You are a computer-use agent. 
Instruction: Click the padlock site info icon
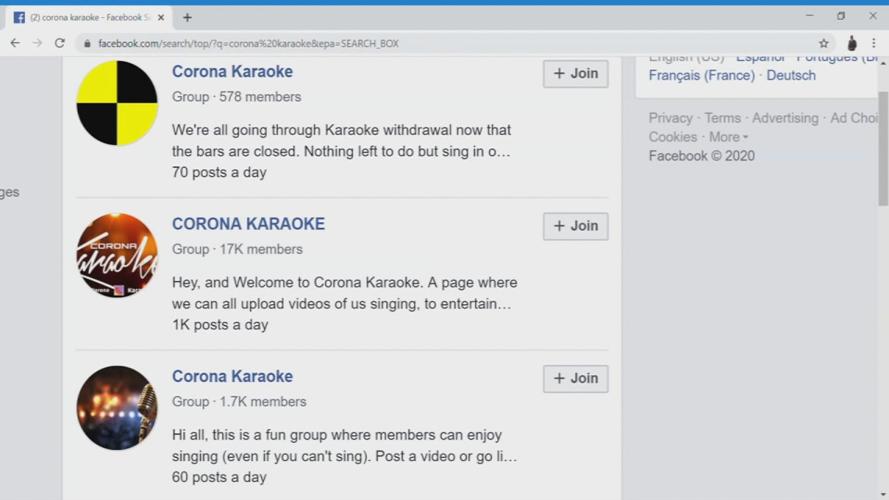[87, 44]
